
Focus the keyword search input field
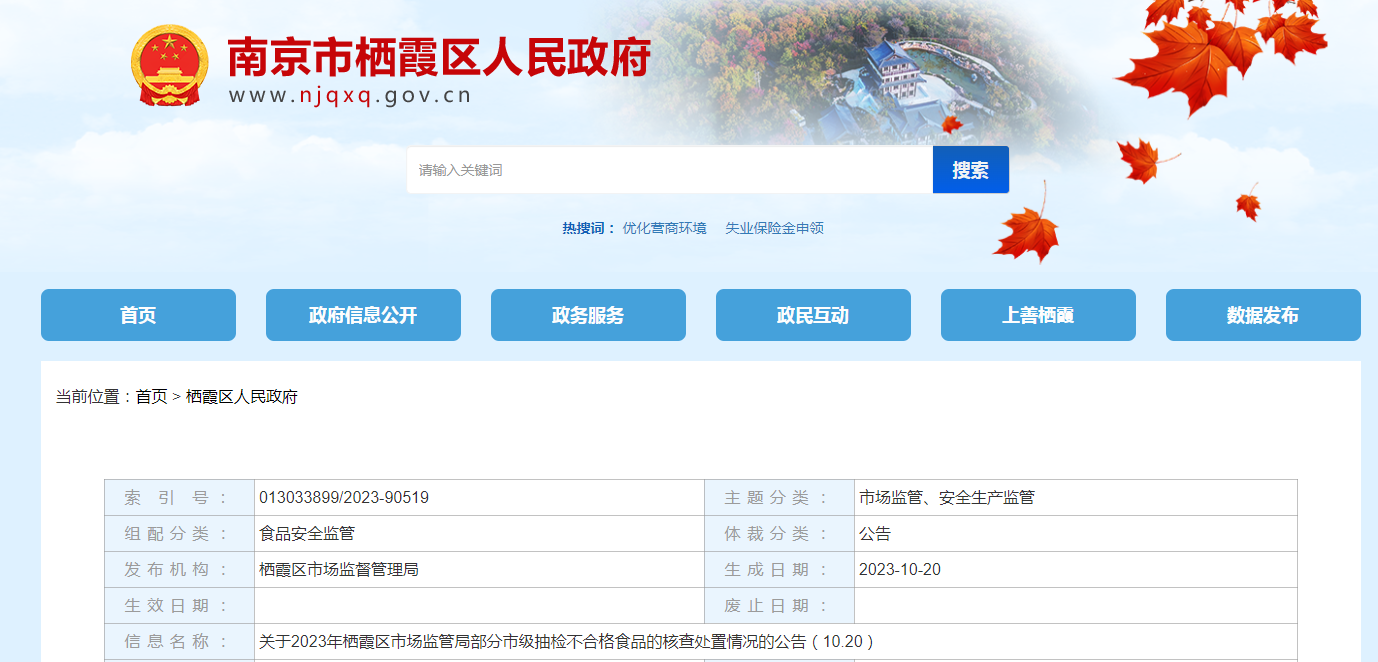pos(668,170)
